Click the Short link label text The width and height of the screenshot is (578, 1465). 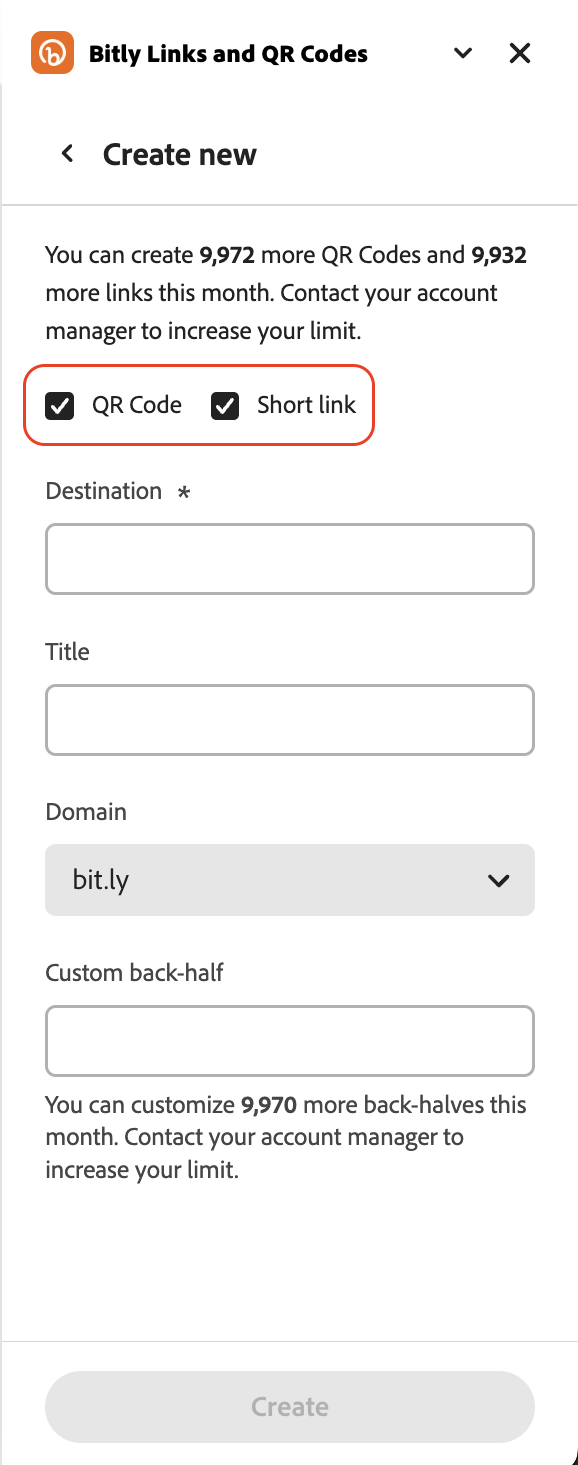306,405
